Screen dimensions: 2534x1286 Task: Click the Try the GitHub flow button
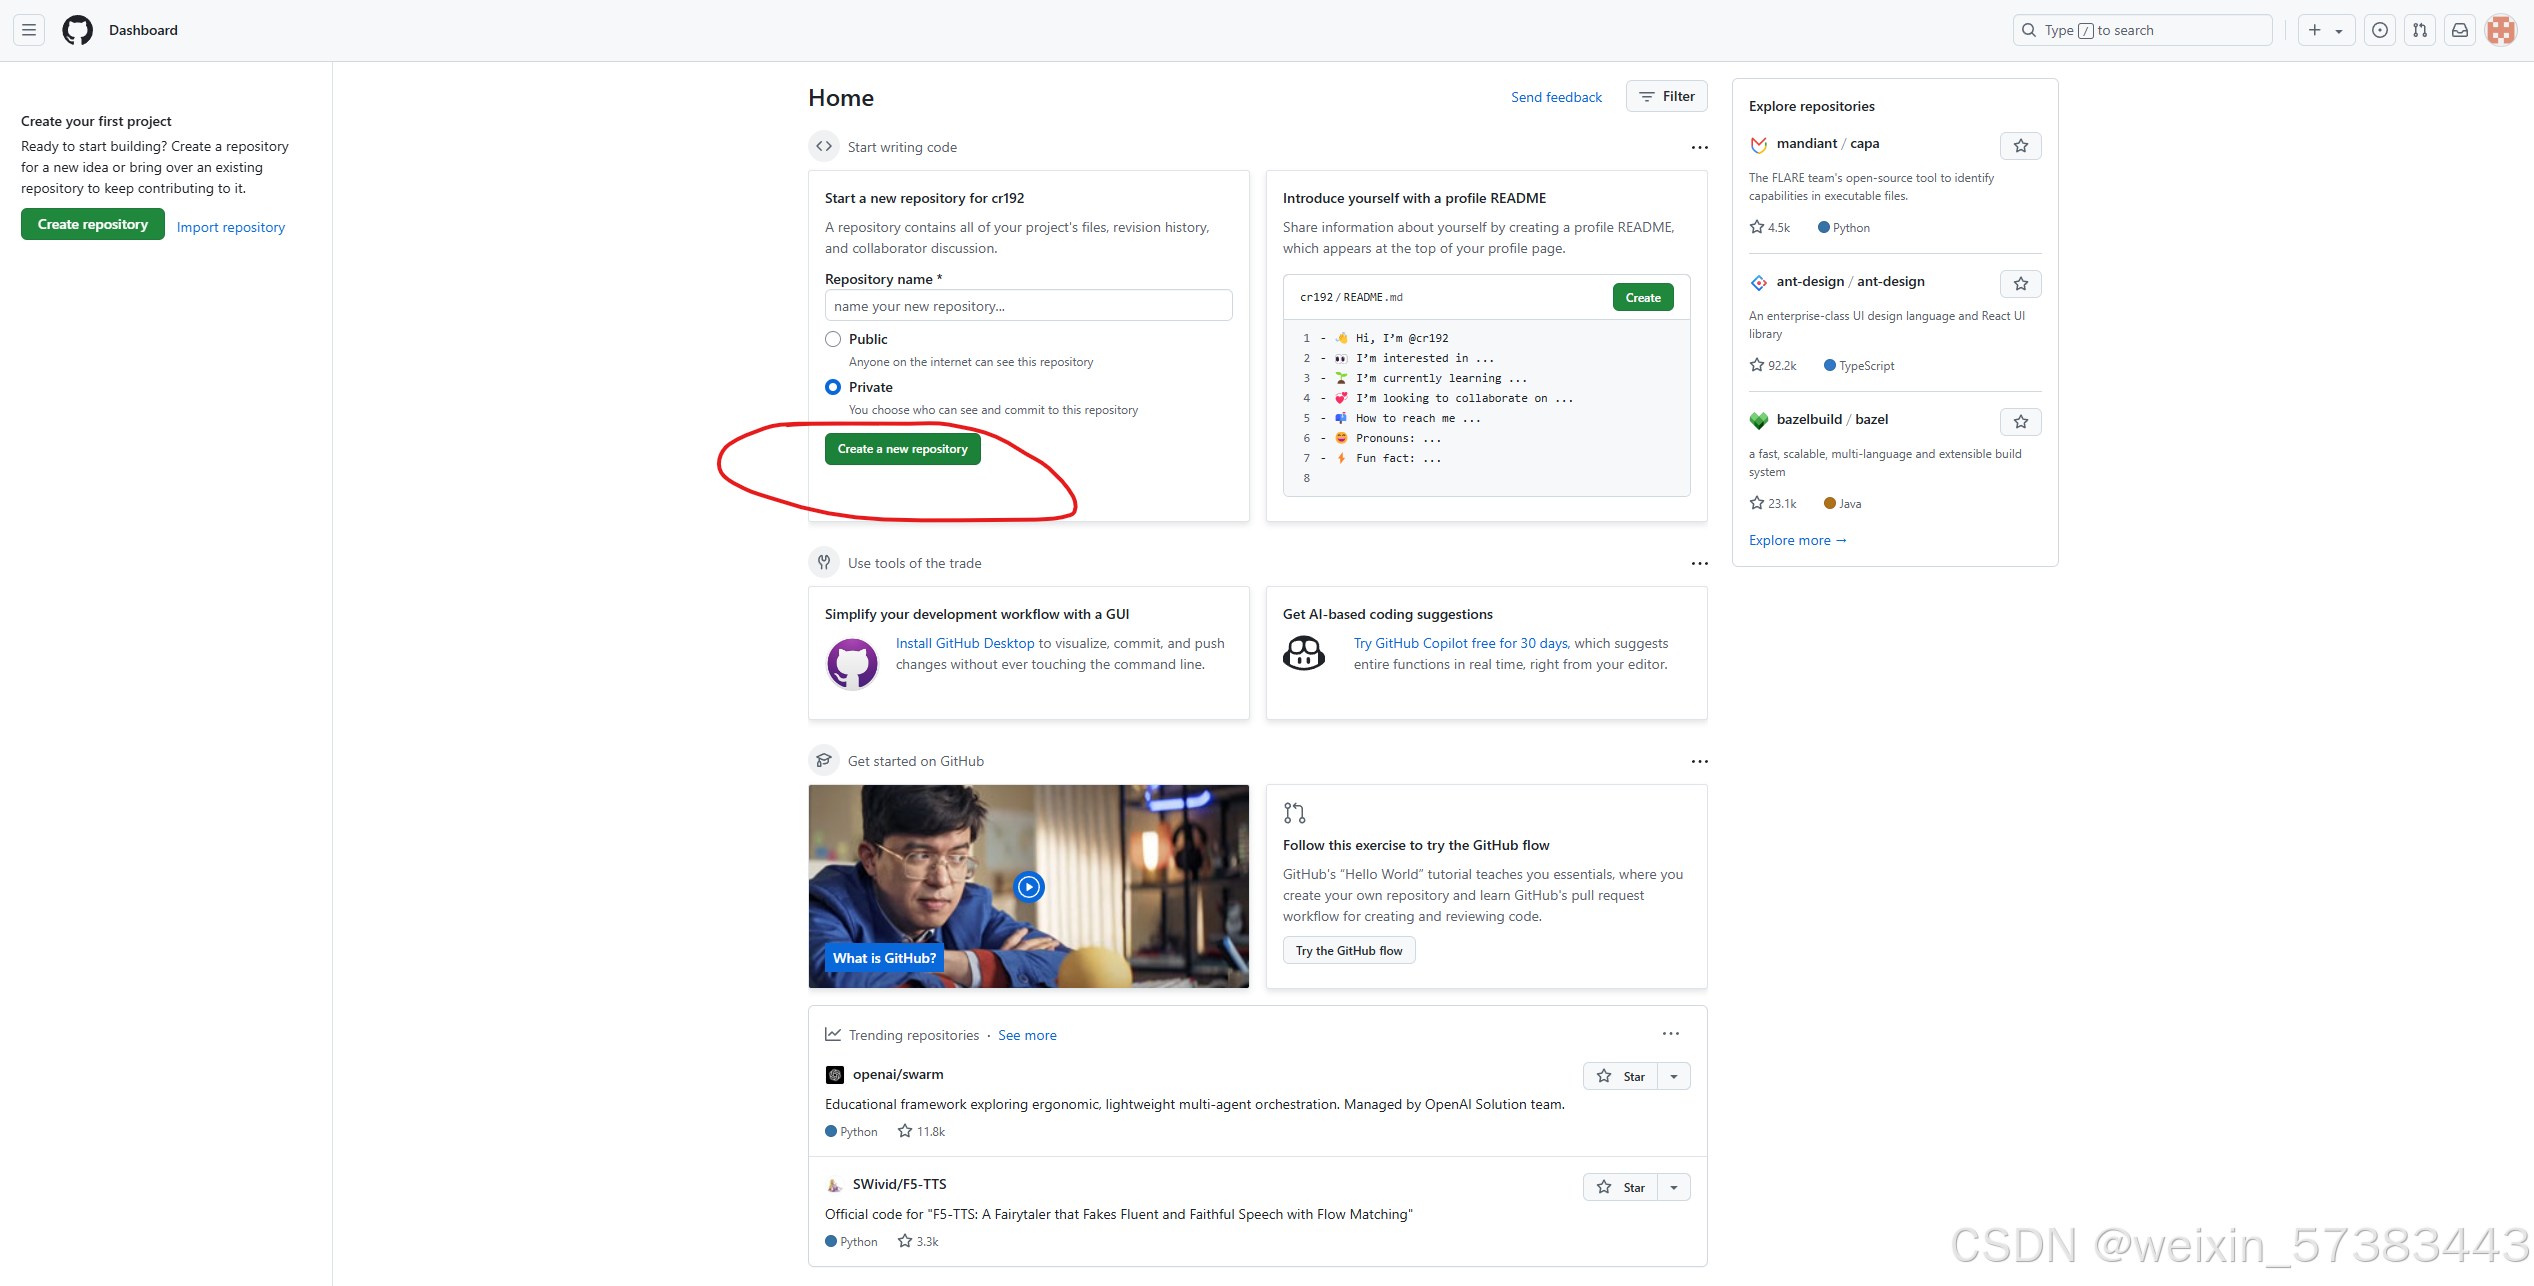1348,950
